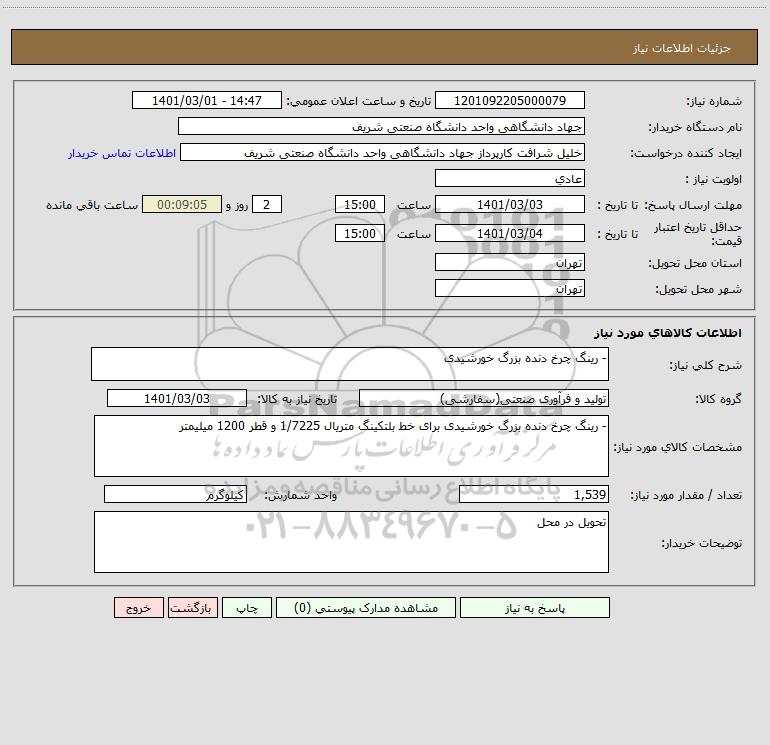Click the delivery city field تهران

[510, 288]
